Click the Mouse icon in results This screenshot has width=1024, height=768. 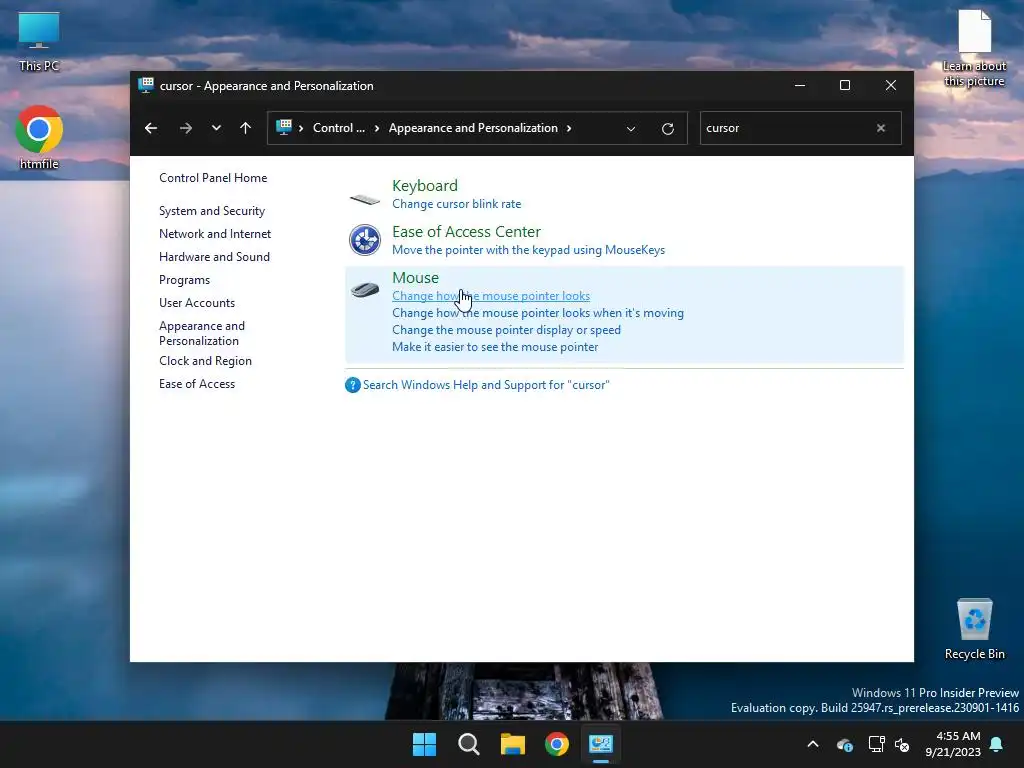(x=364, y=289)
